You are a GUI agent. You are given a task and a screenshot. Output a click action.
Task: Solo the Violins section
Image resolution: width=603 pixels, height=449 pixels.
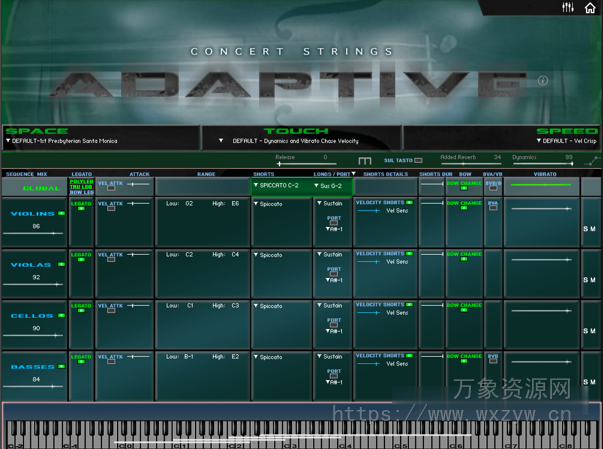point(585,229)
